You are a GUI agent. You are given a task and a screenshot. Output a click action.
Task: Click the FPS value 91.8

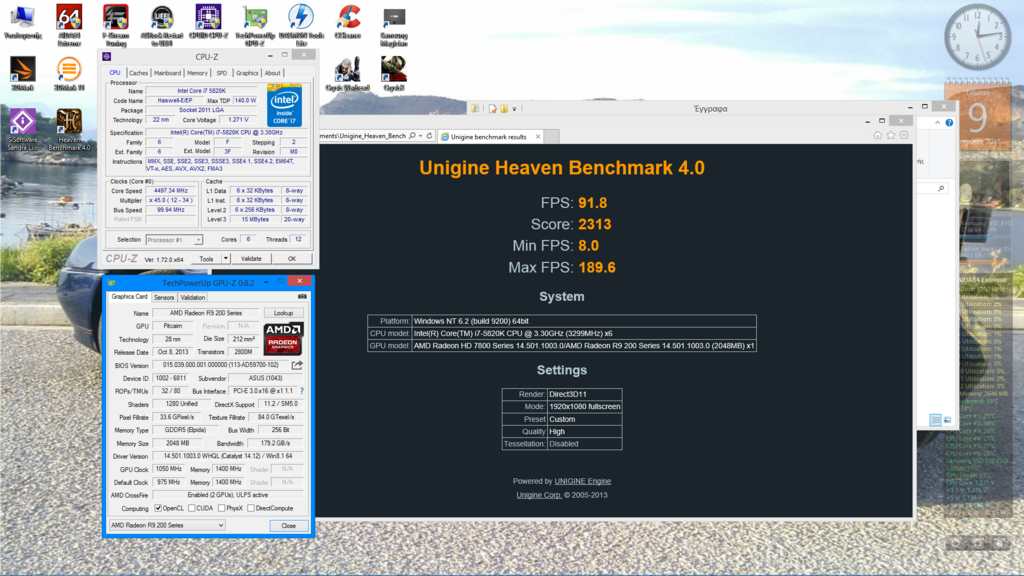pyautogui.click(x=592, y=203)
